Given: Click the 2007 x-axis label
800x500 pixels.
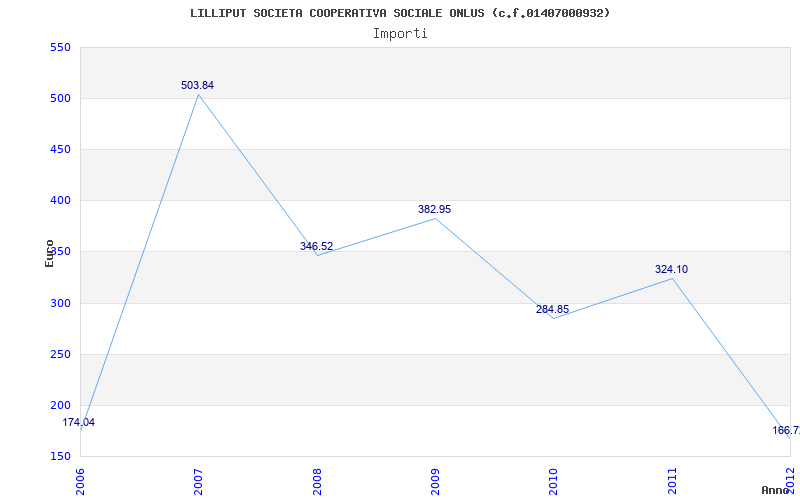Looking at the screenshot, I should tap(198, 481).
